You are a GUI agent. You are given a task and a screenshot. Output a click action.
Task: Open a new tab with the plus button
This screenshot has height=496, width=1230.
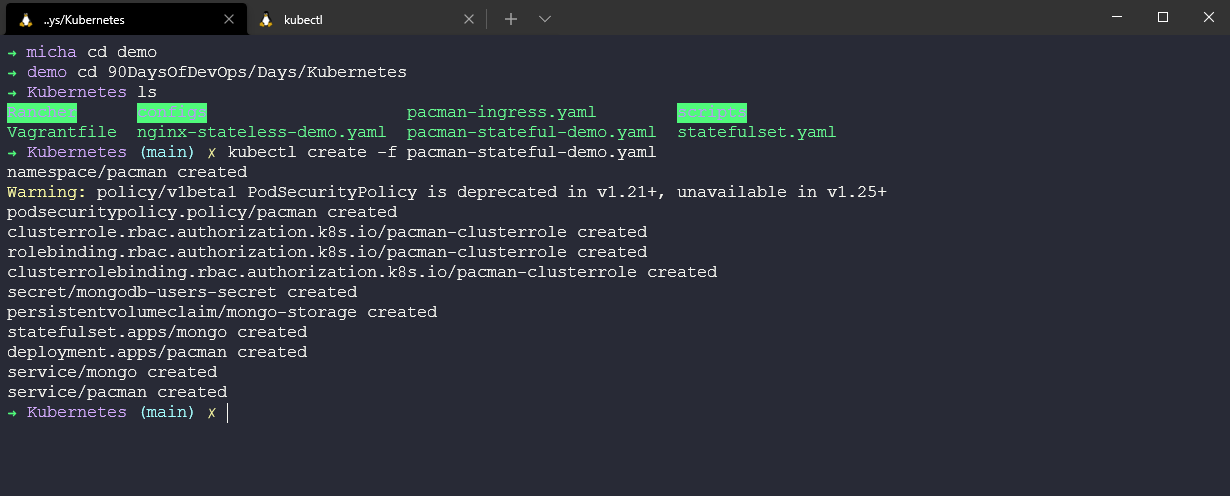[x=510, y=19]
